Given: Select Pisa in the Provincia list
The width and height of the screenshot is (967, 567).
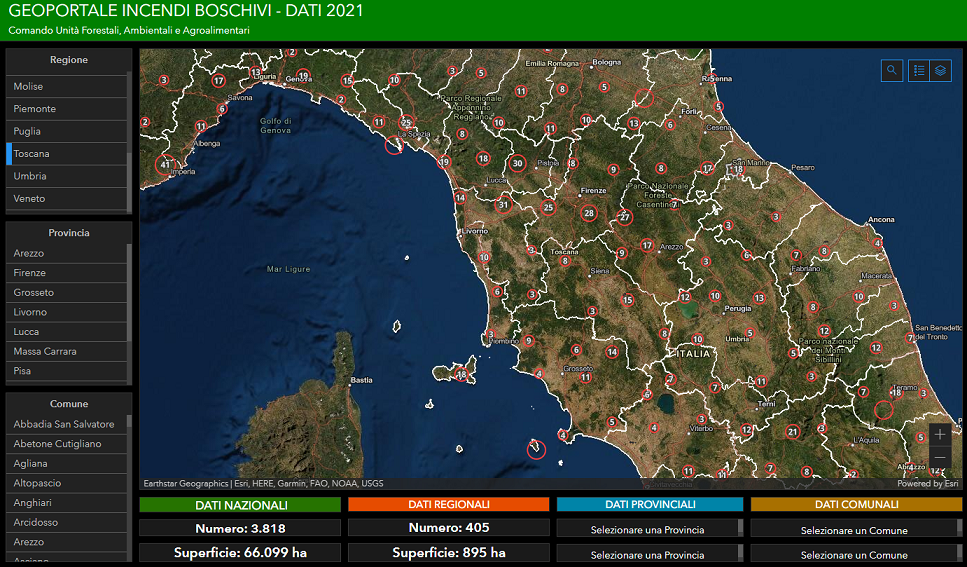Looking at the screenshot, I should click(x=67, y=371).
